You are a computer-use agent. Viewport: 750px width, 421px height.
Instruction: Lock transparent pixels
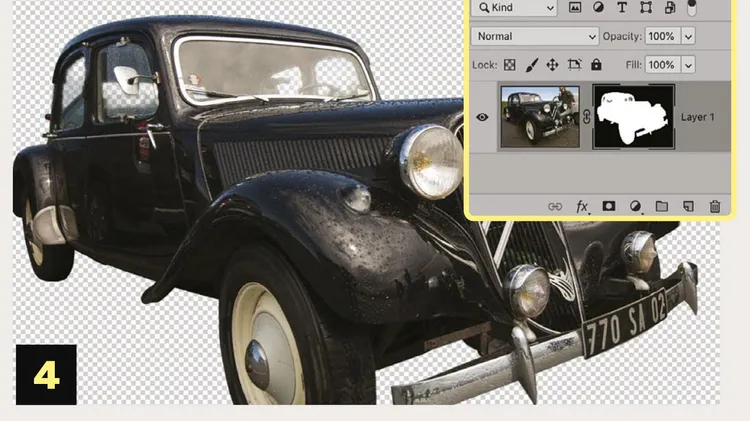point(509,65)
